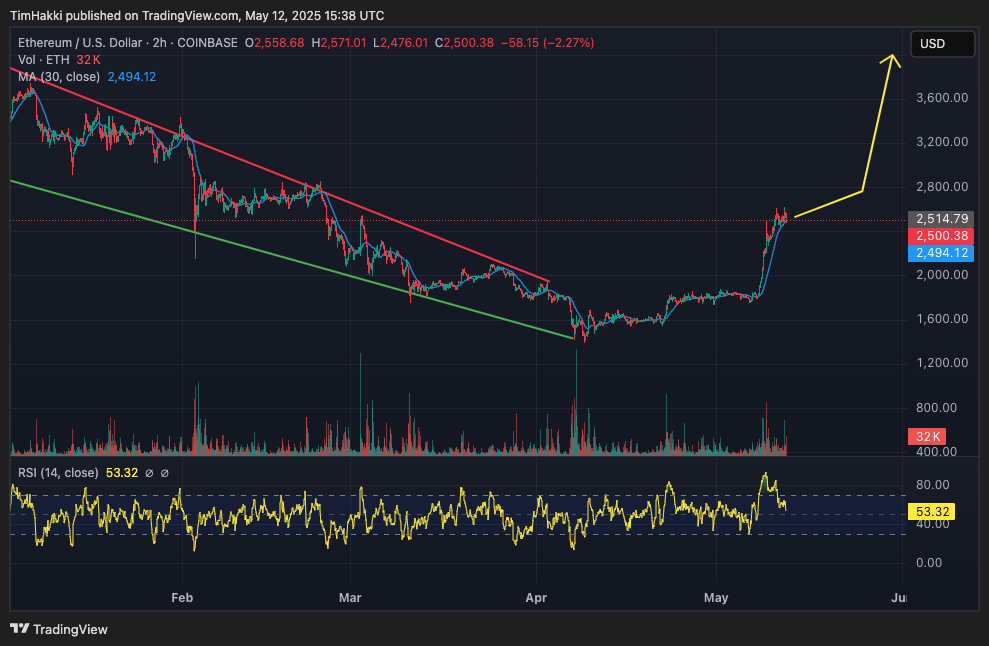Click the yellow 53.32 RSI value label
Image resolution: width=989 pixels, height=646 pixels.
click(933, 511)
